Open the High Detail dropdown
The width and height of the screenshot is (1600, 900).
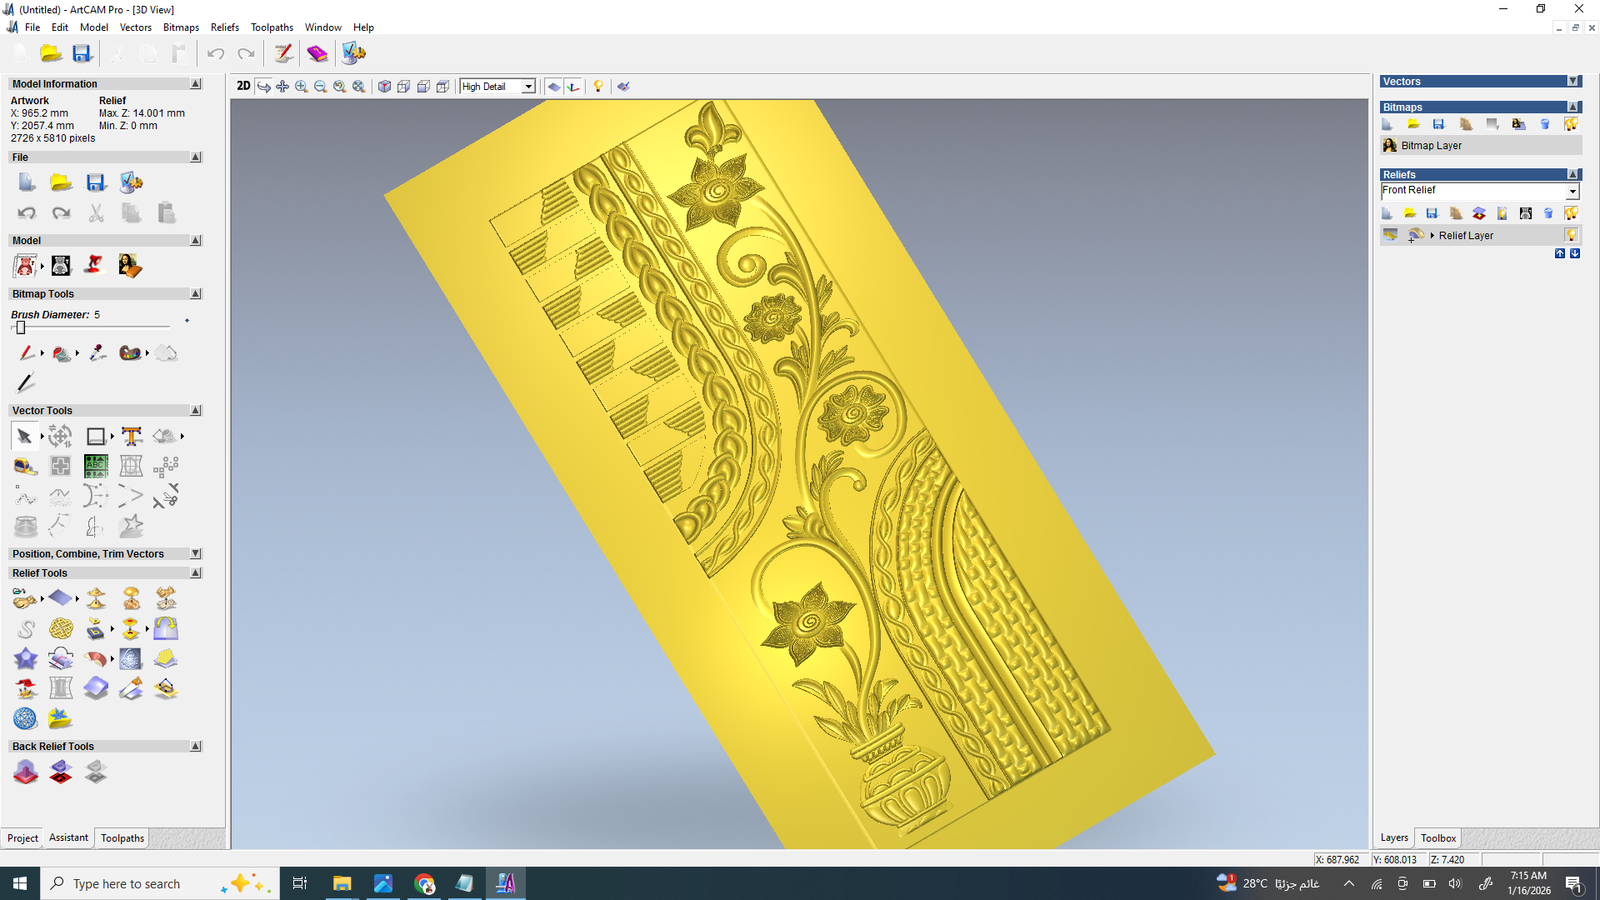pos(528,87)
